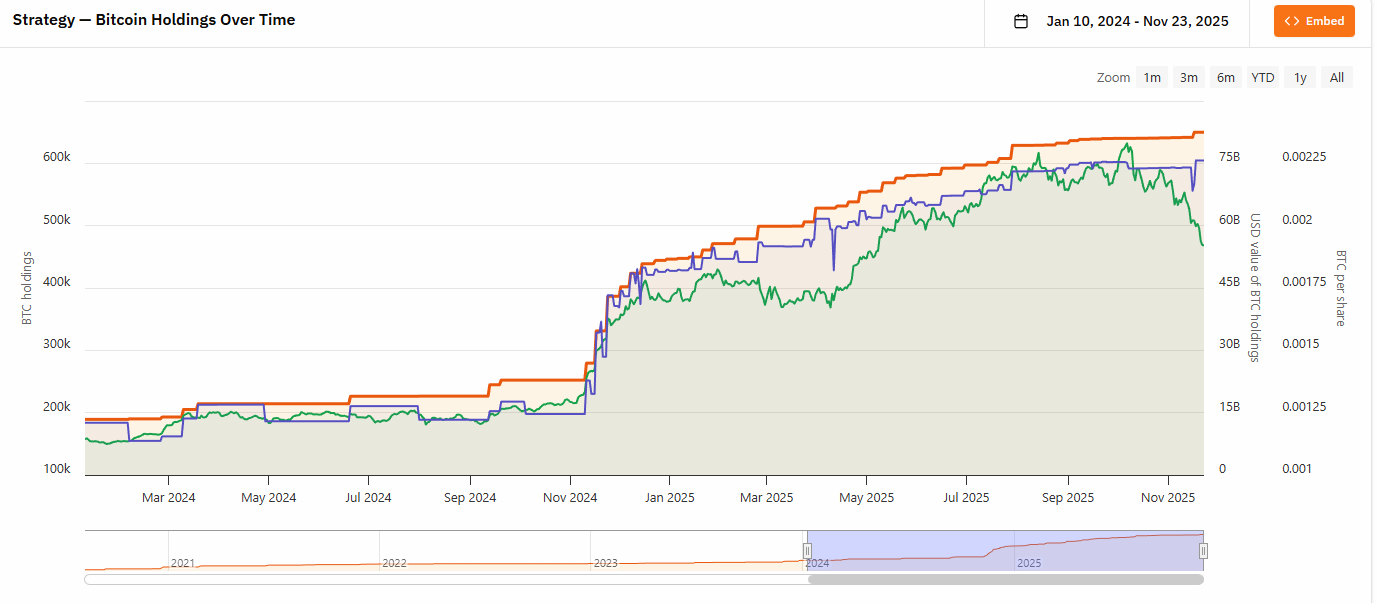Click the Nov 2025 x-axis label
The height and width of the screenshot is (603, 1377).
coord(1168,497)
